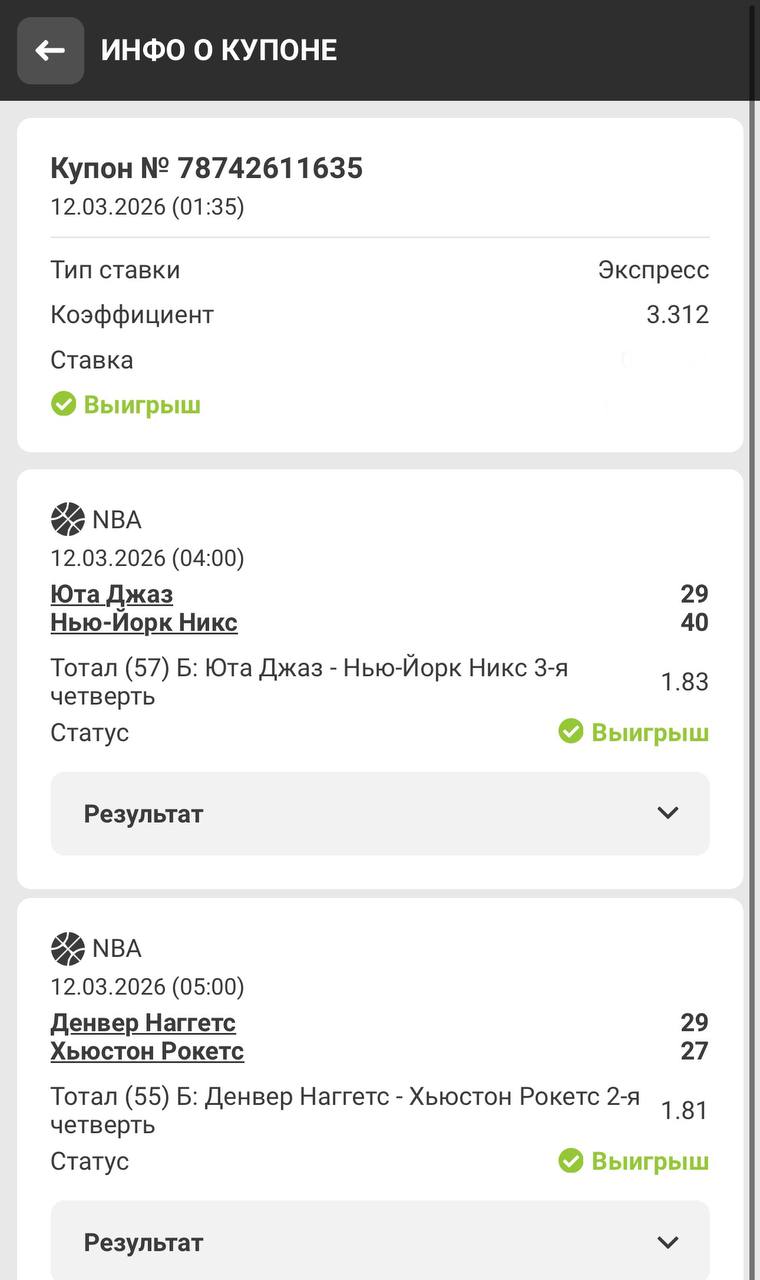Click the 3.312 coefficient value
Screen dimensions: 760x1280
[677, 315]
